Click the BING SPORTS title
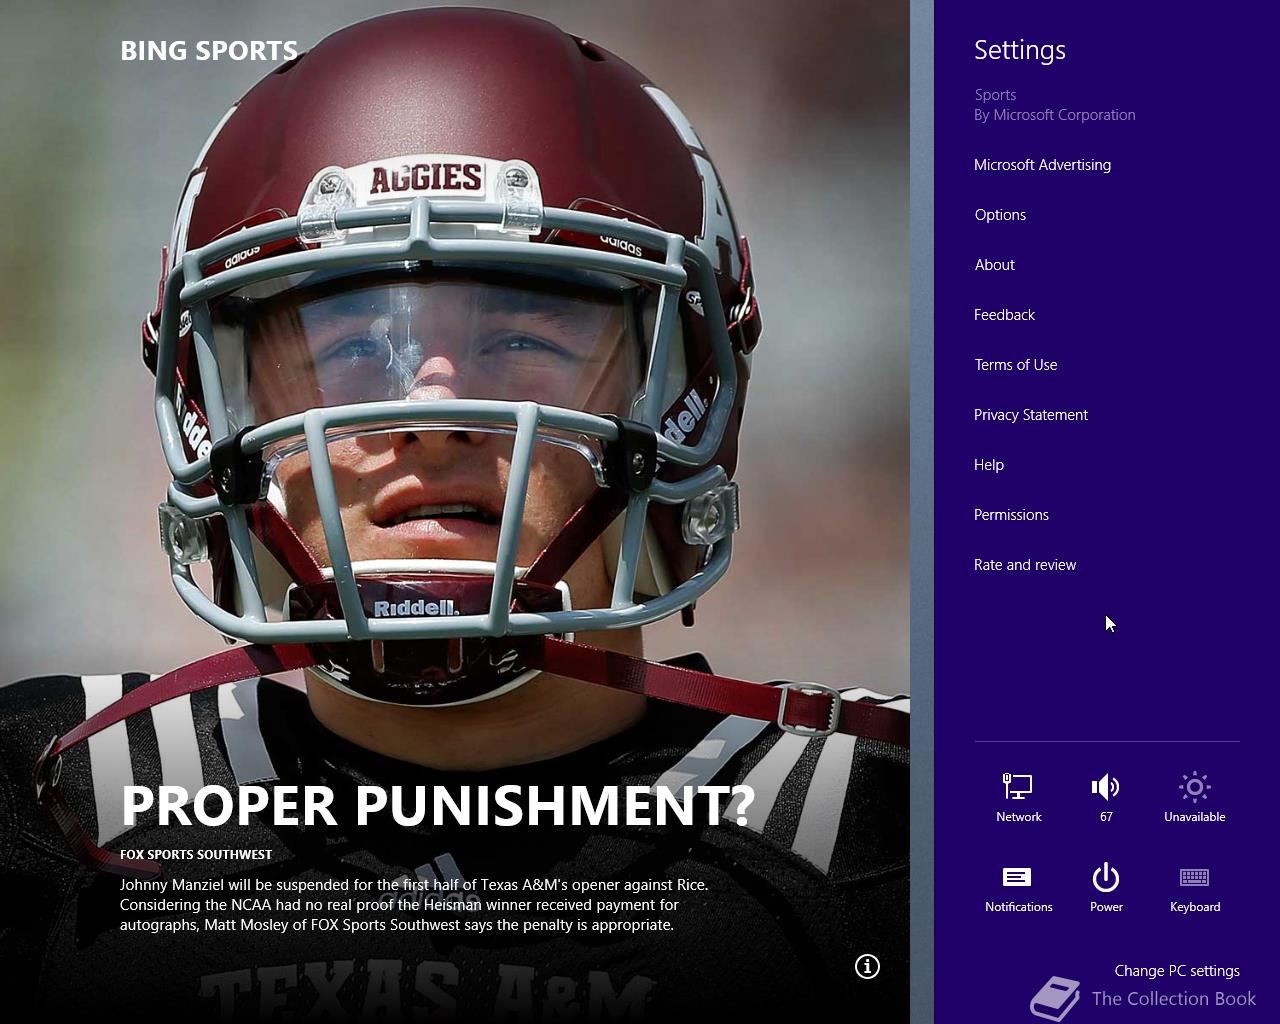This screenshot has height=1024, width=1280. coord(208,51)
